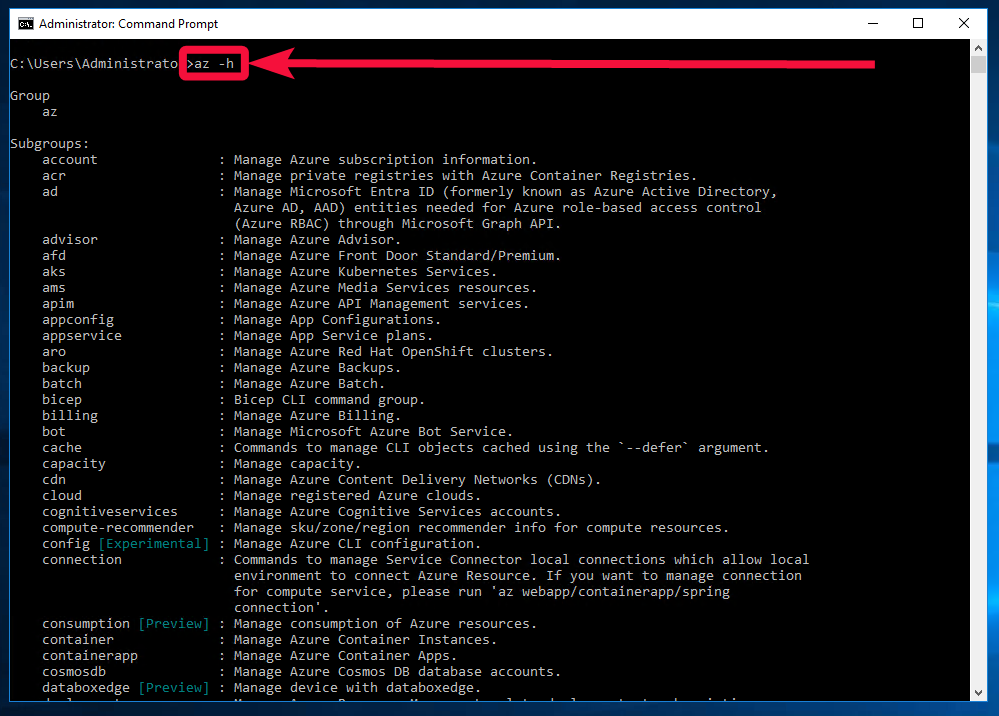Click the 'Subgroups:' heading
The width and height of the screenshot is (999, 716).
50,143
